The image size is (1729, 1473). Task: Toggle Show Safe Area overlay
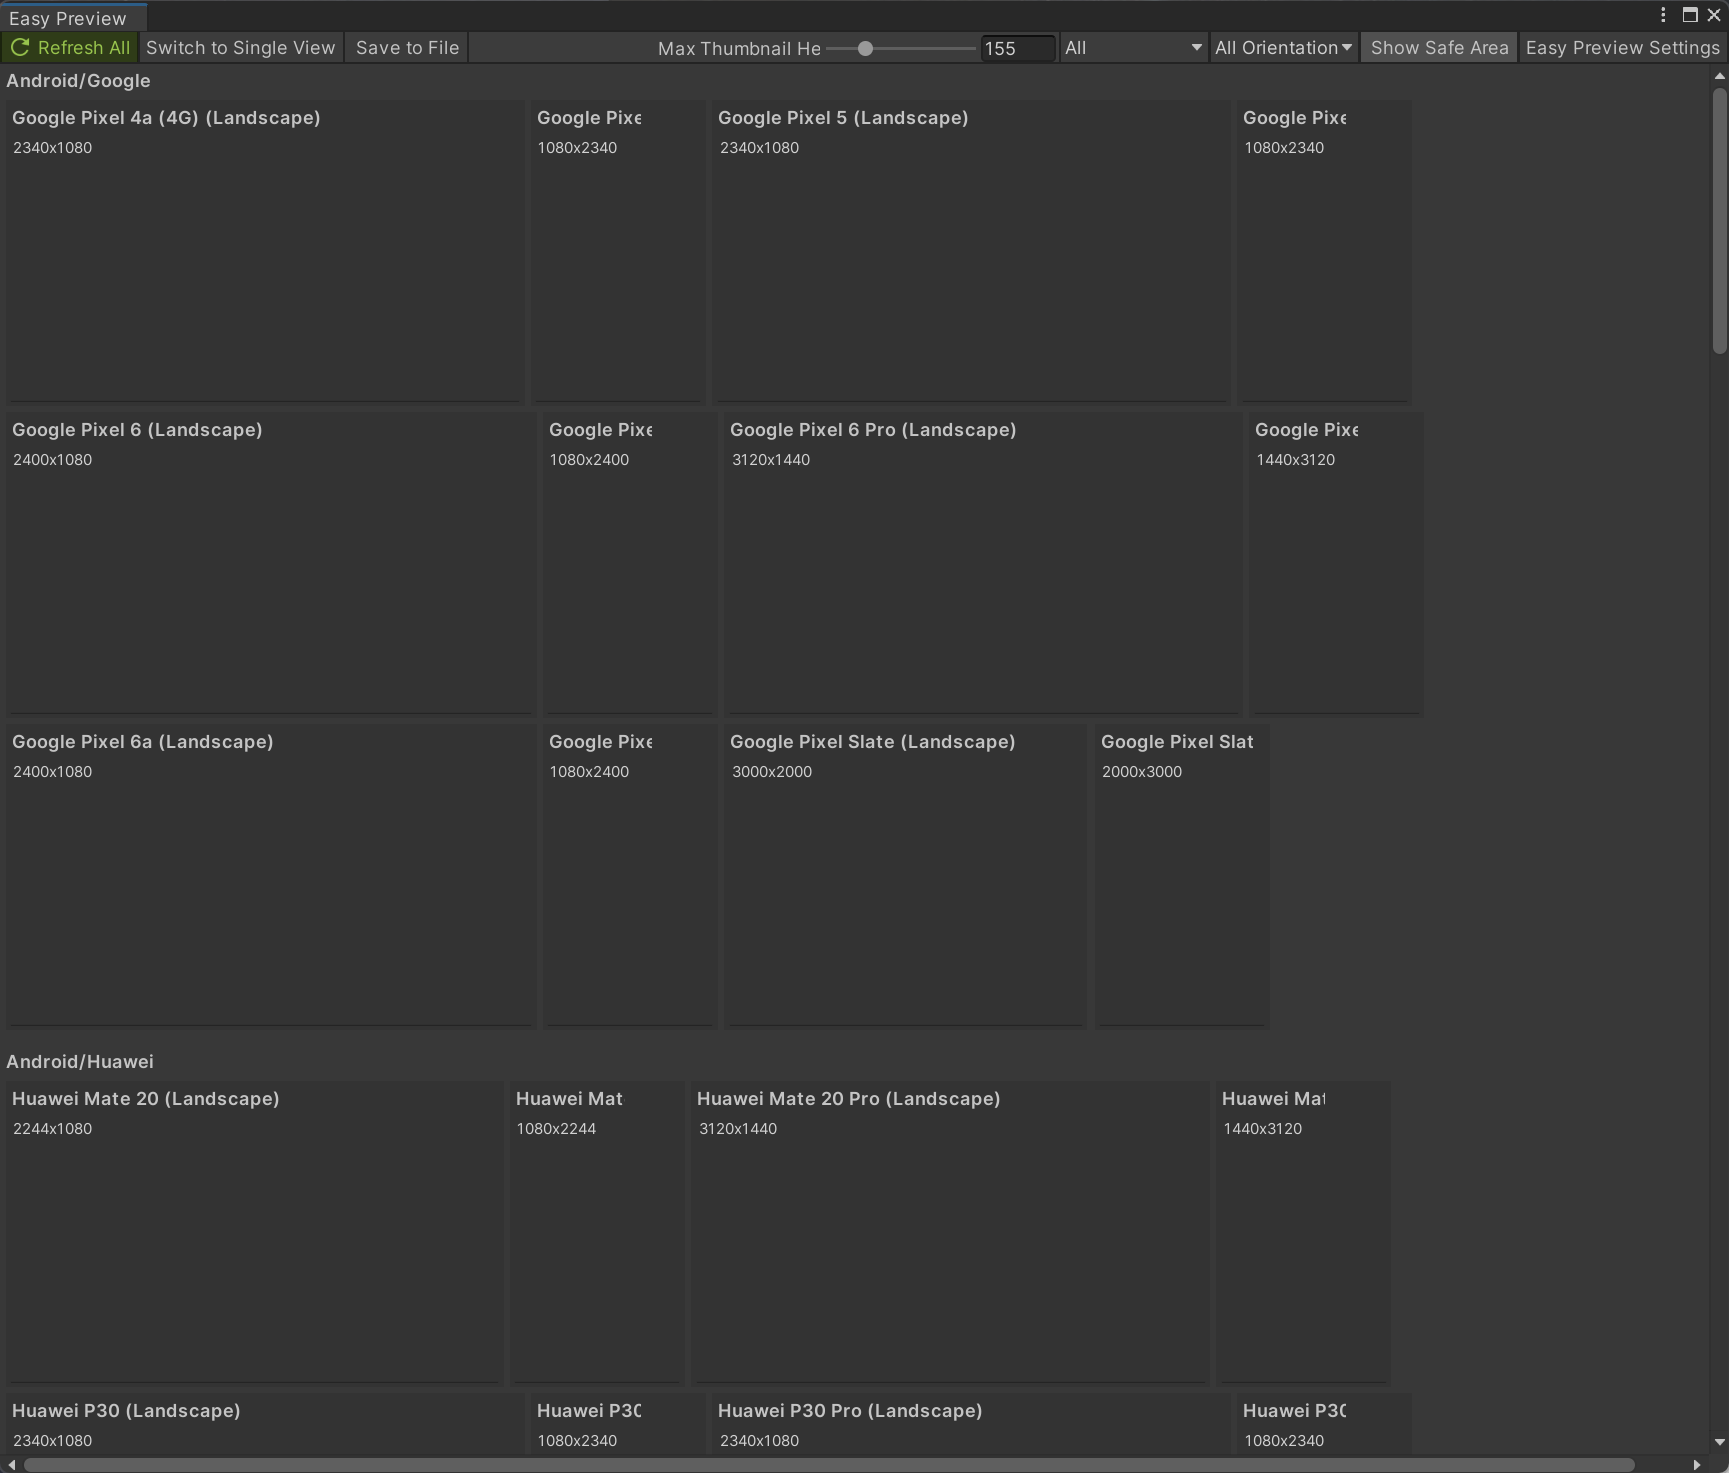[x=1439, y=47]
